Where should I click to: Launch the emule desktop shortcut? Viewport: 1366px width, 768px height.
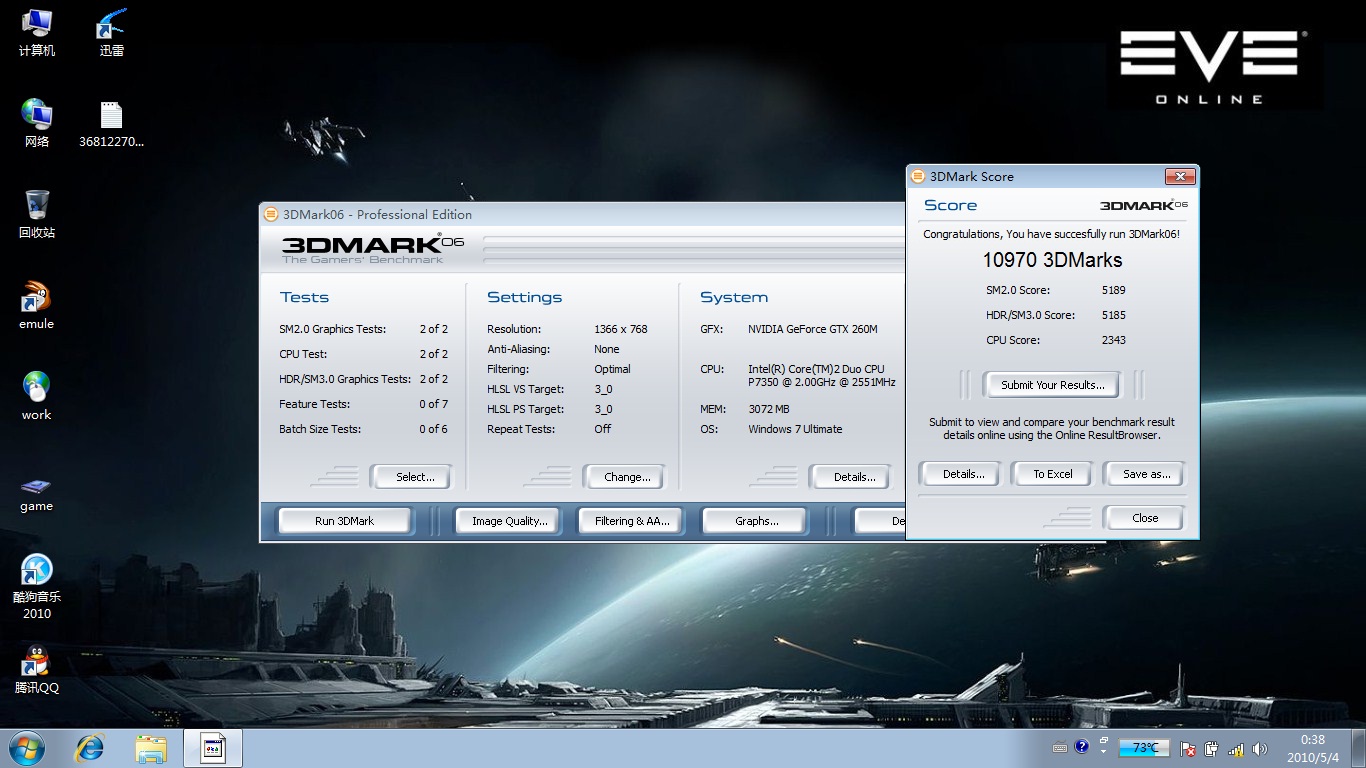[x=37, y=305]
